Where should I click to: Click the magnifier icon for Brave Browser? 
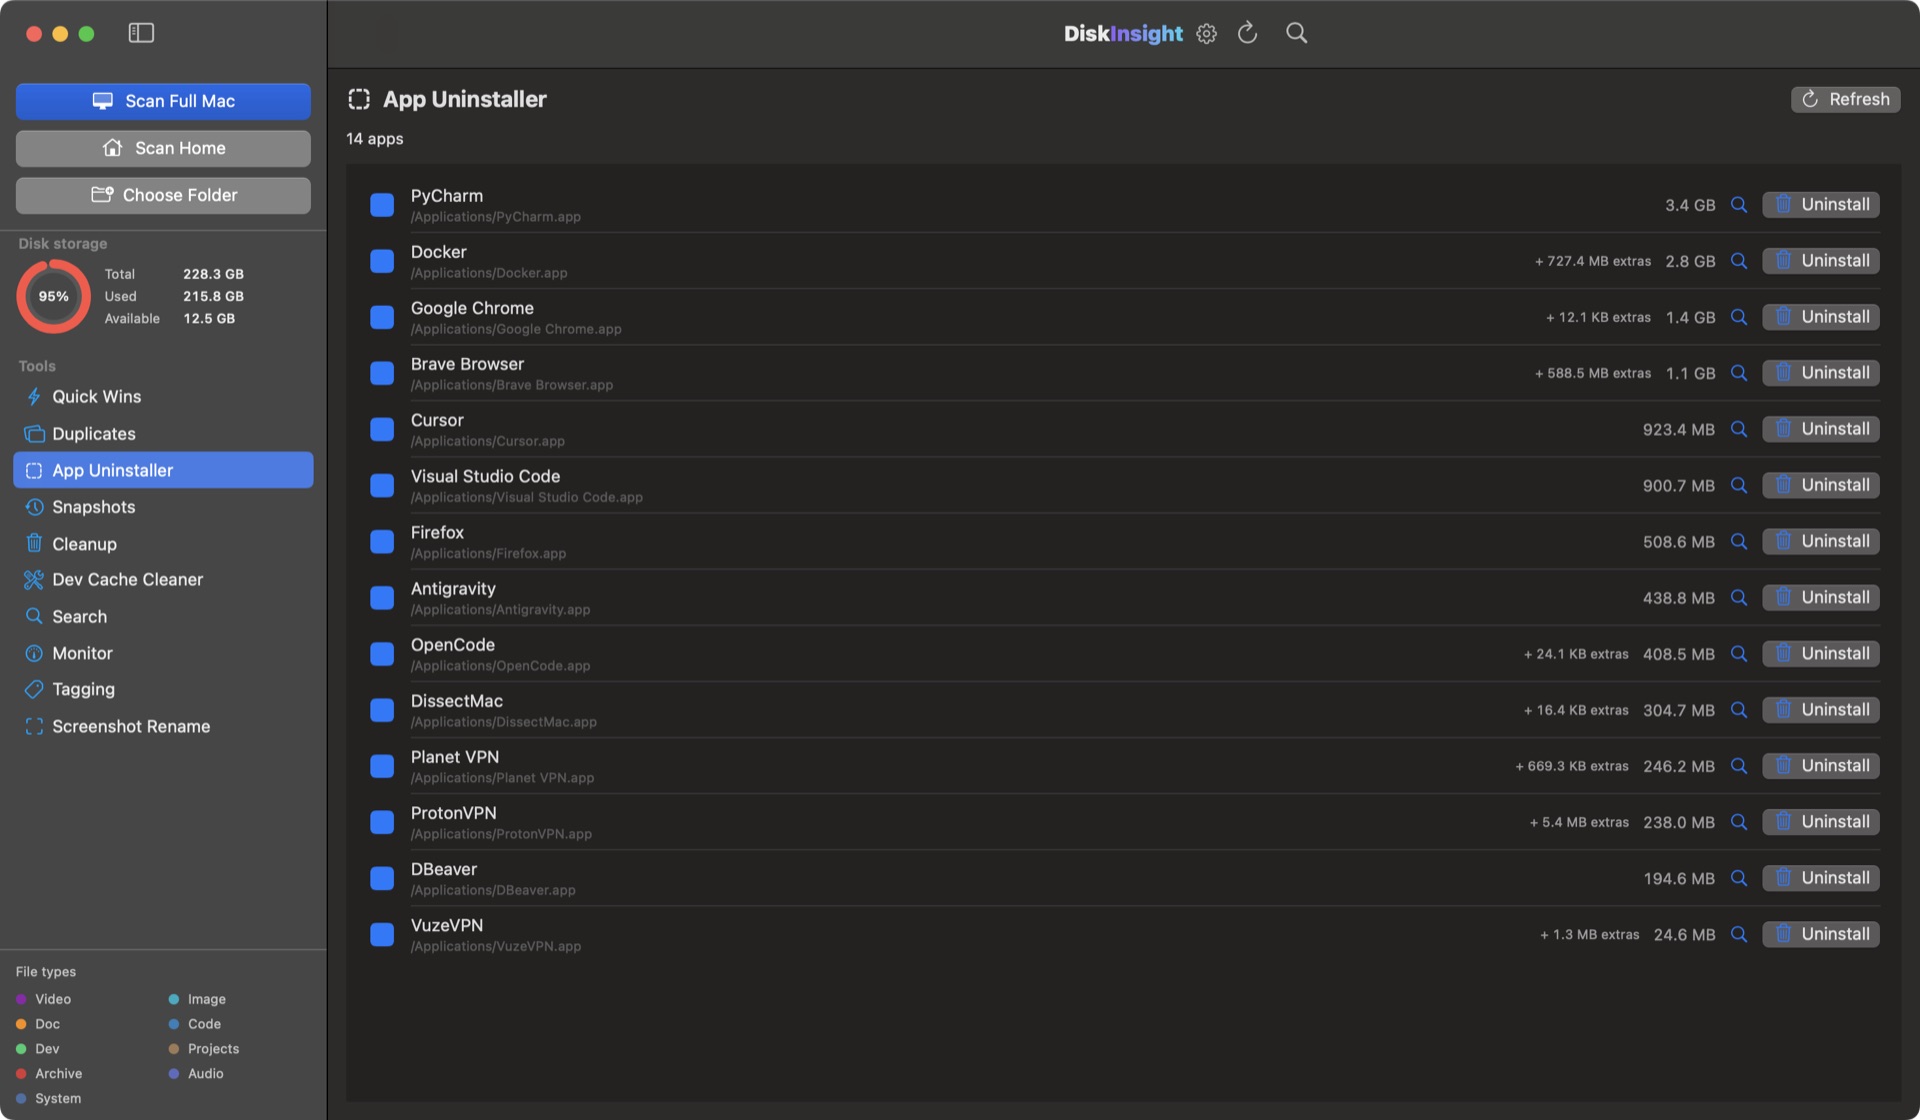coord(1739,372)
